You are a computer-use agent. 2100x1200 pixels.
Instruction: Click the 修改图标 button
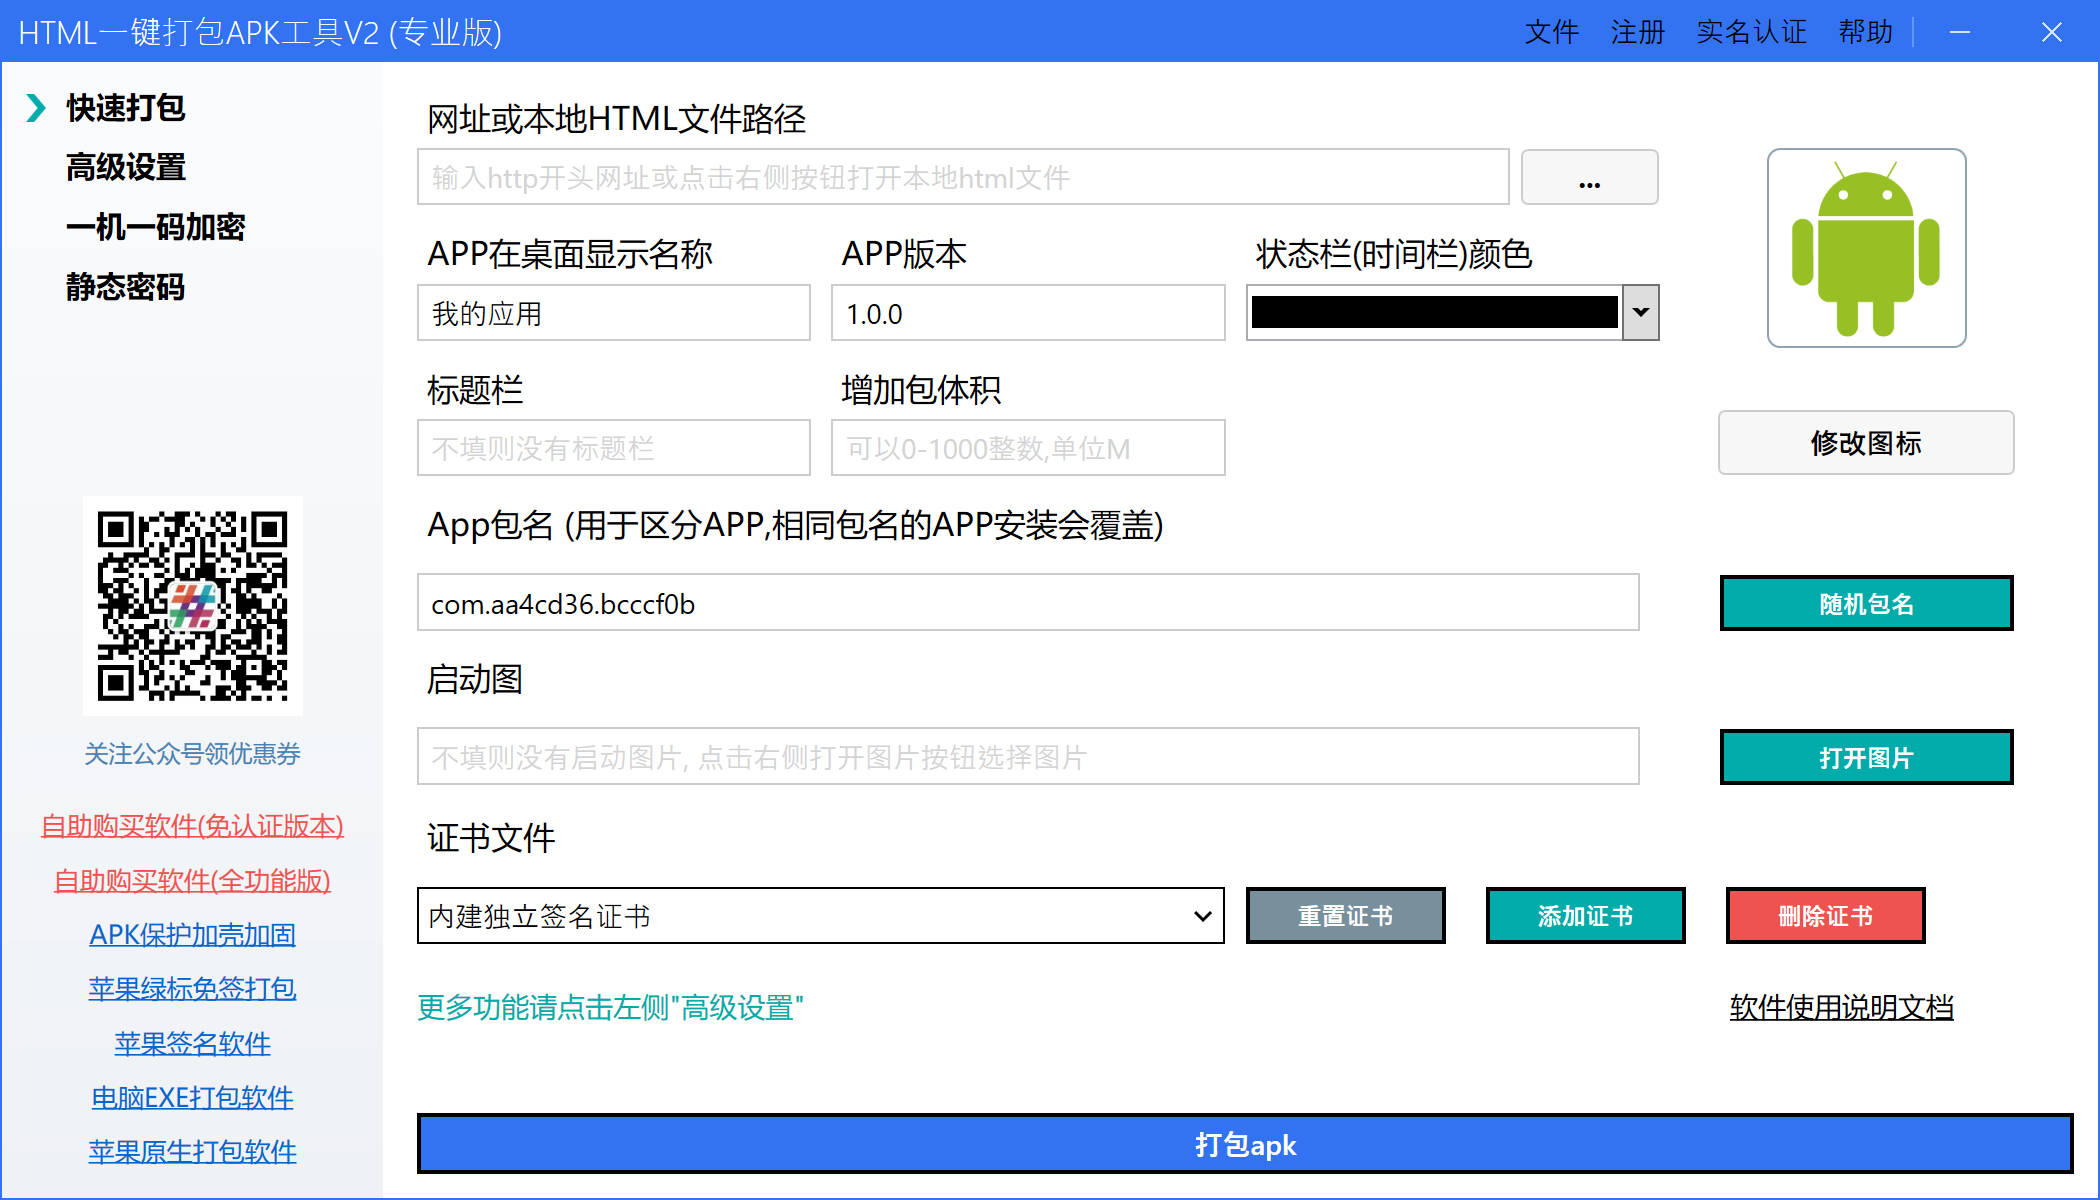click(x=1865, y=443)
